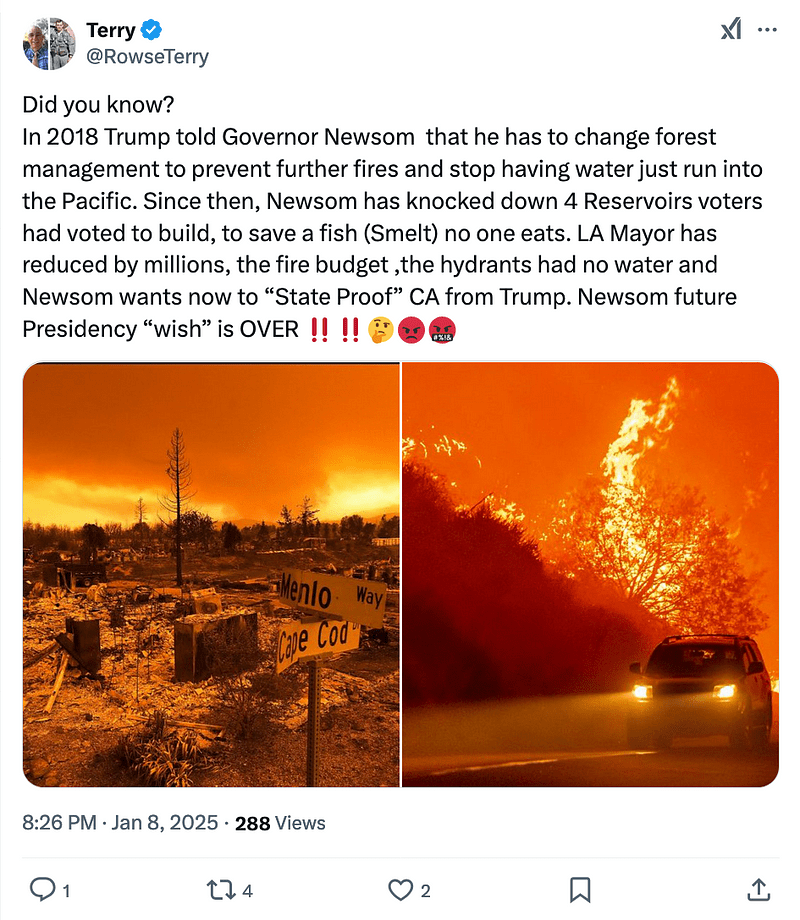Click the reply speech bubble icon
The image size is (800, 920).
42,889
